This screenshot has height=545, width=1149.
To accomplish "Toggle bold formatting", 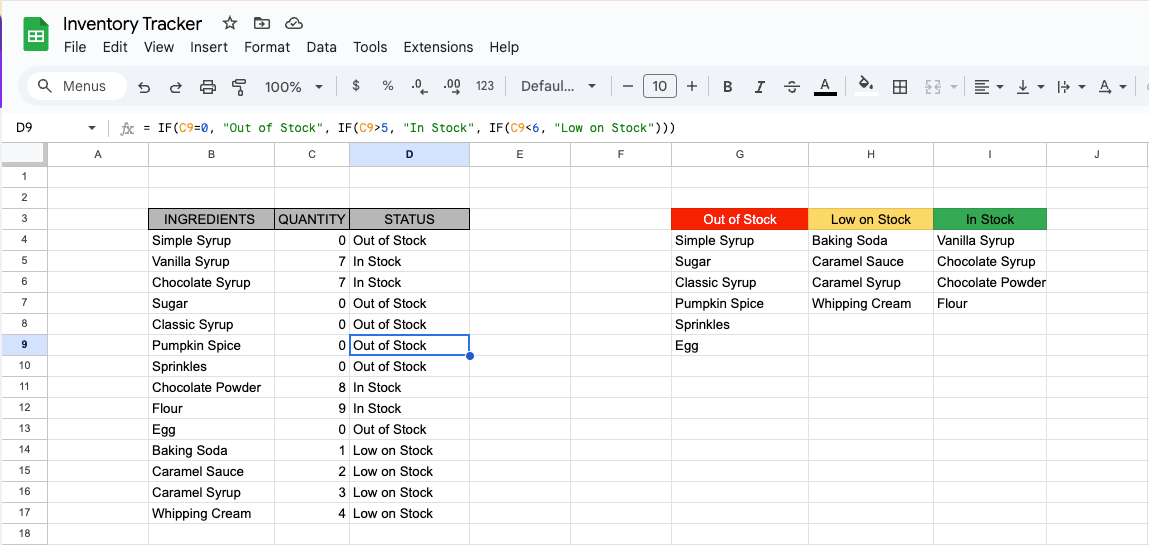I will coord(728,87).
